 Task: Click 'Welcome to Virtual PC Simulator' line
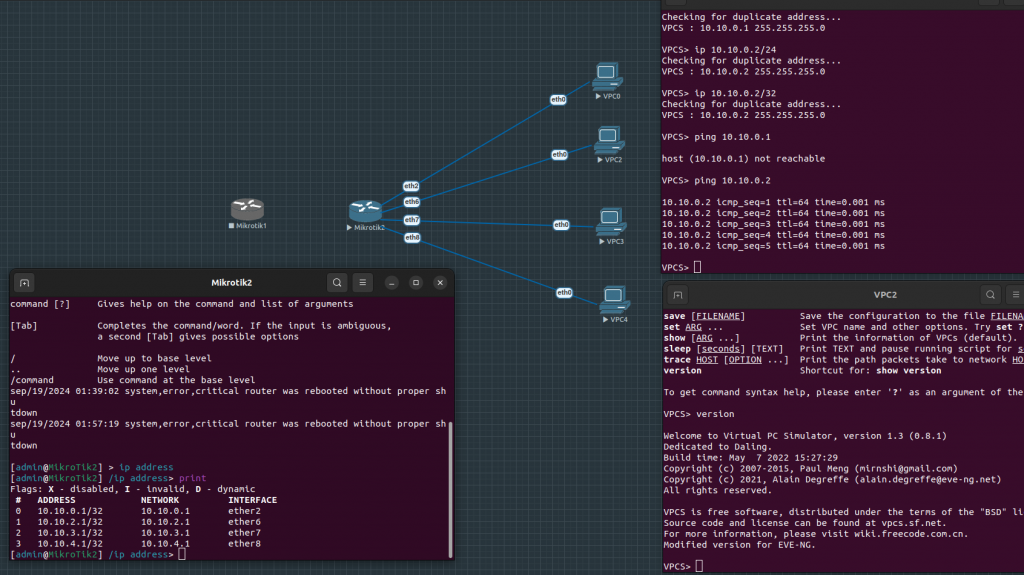pos(805,436)
